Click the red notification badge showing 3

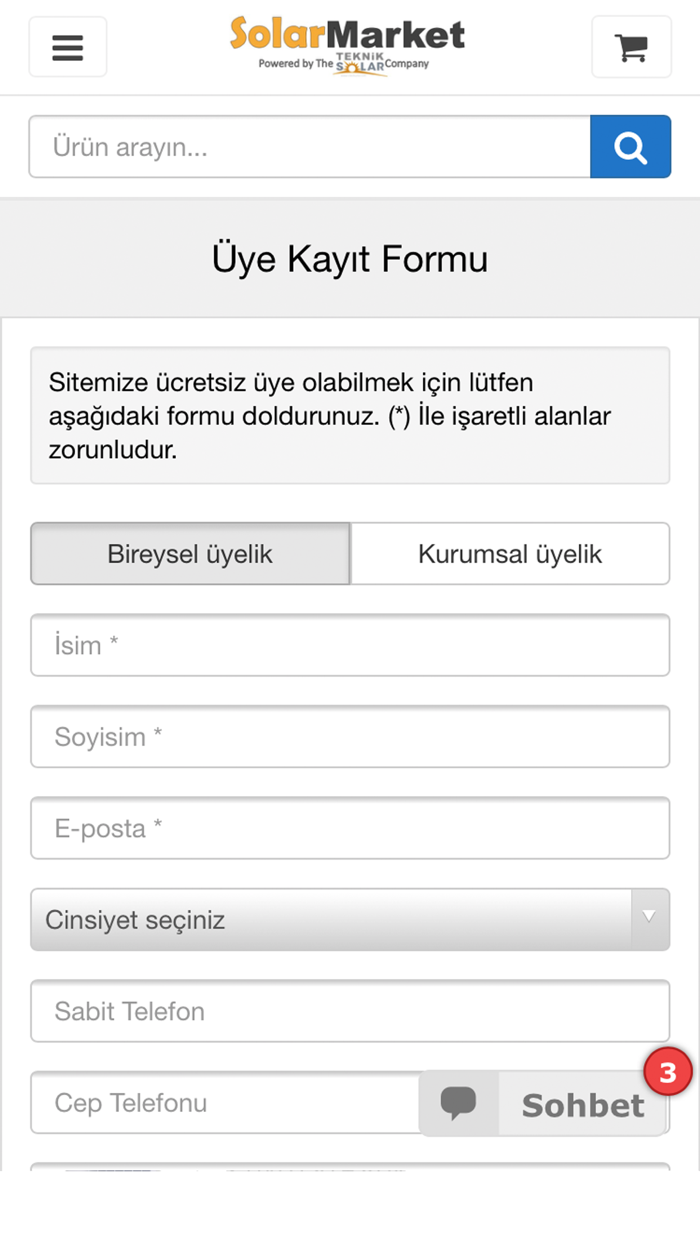point(668,1073)
